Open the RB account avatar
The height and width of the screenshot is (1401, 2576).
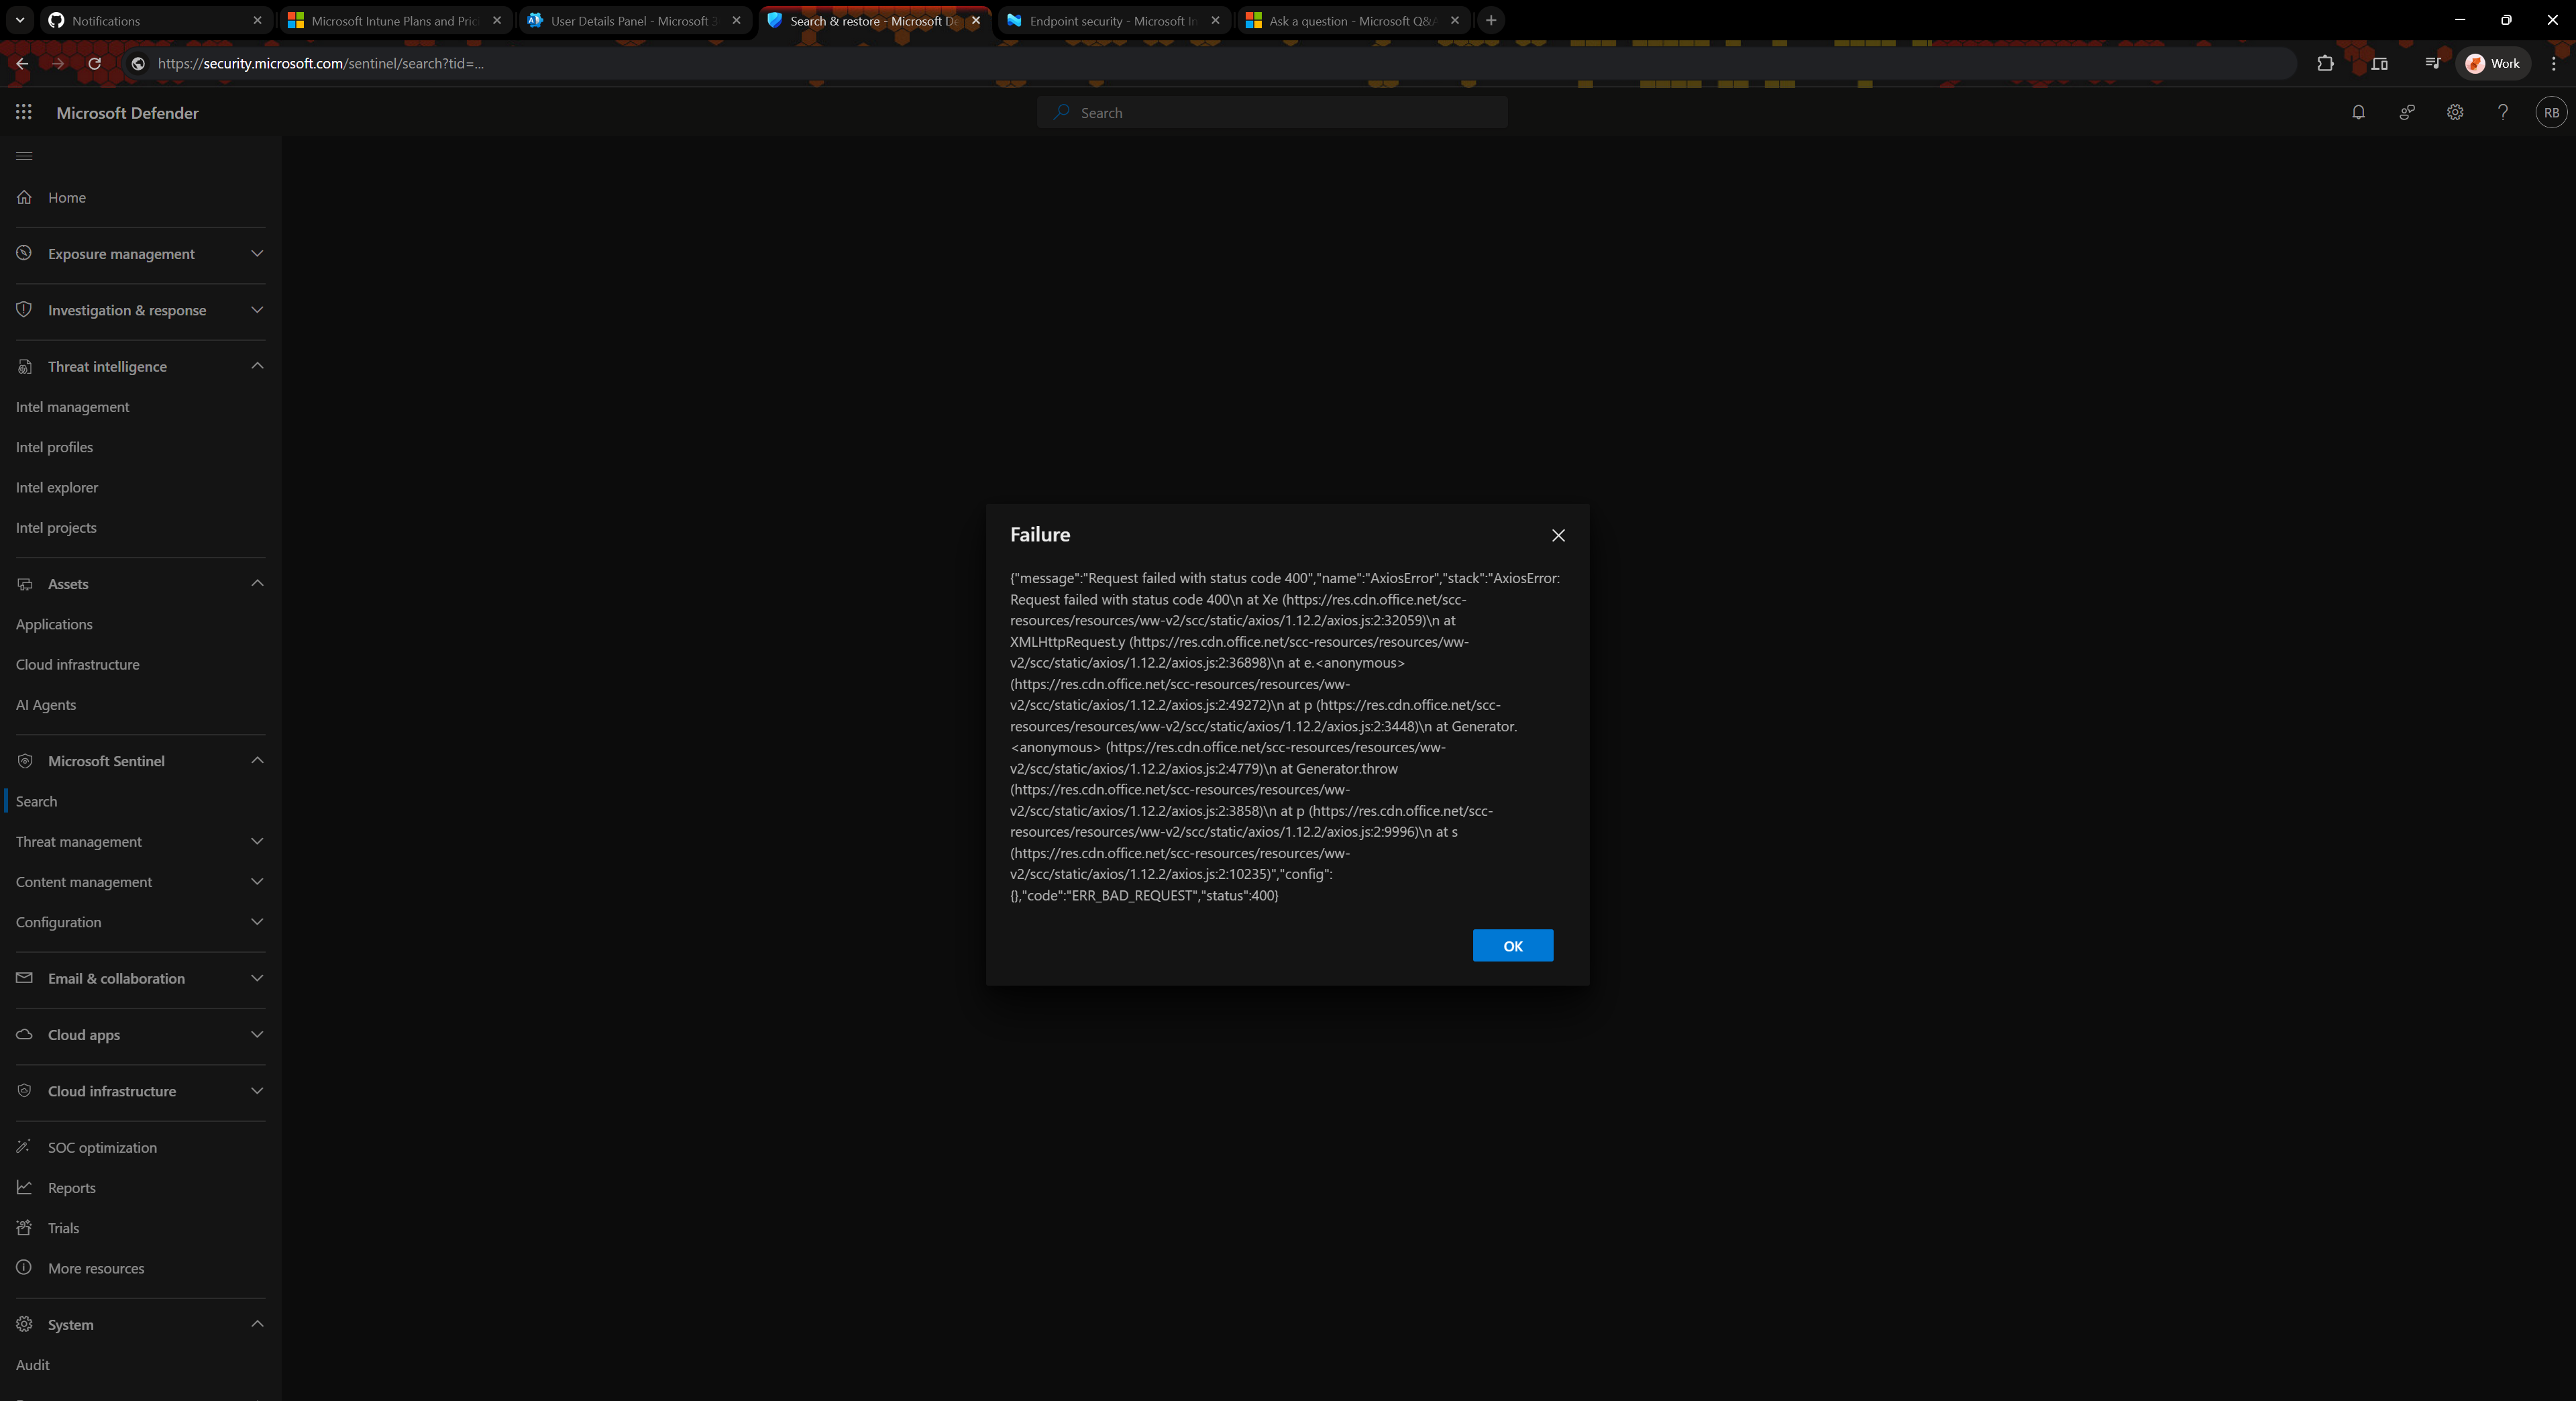tap(2550, 113)
